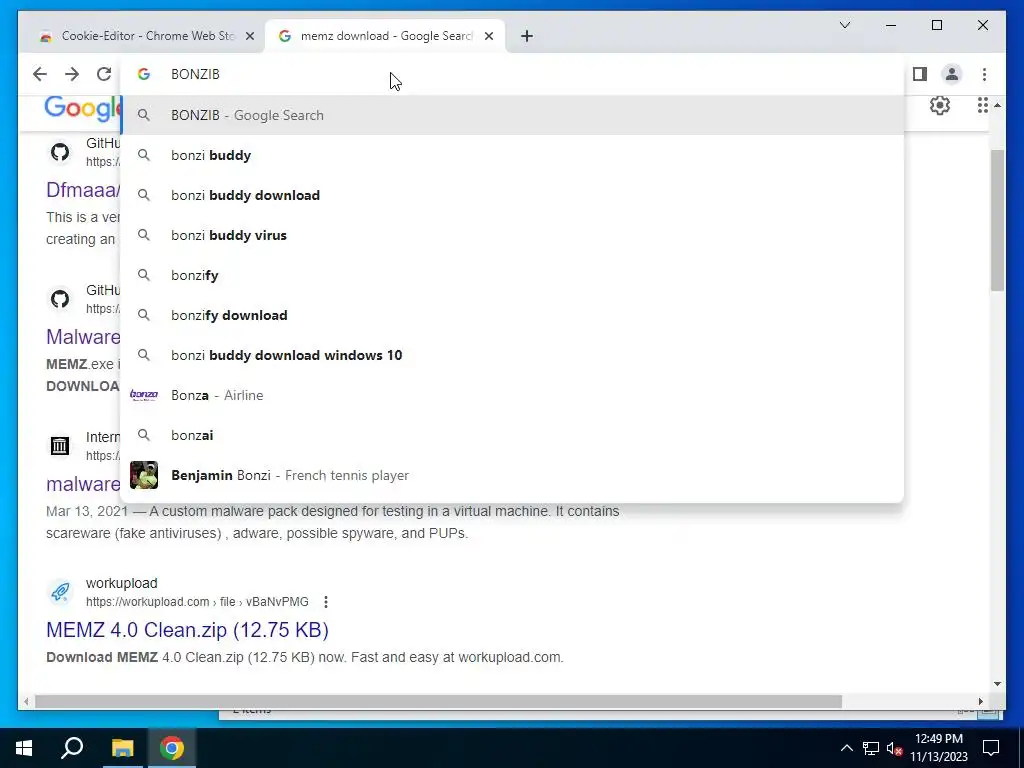Screen dimensions: 1024x768
Task: Click the taskbar clock showing 12:49 PM
Action: click(939, 748)
